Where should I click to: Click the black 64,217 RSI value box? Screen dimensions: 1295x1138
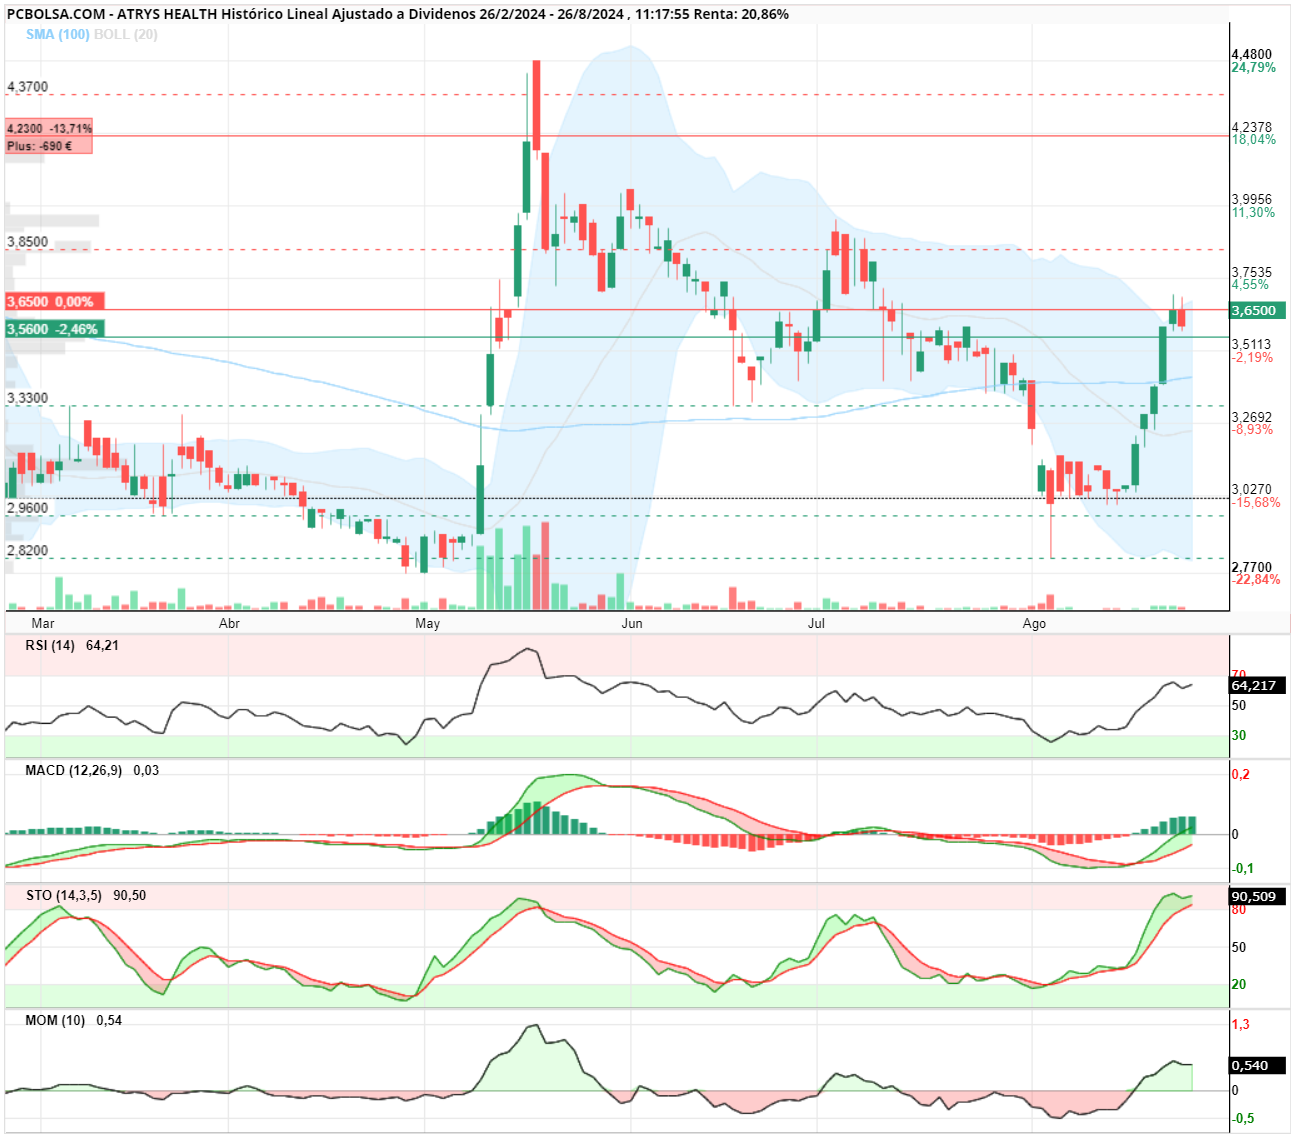(1257, 685)
